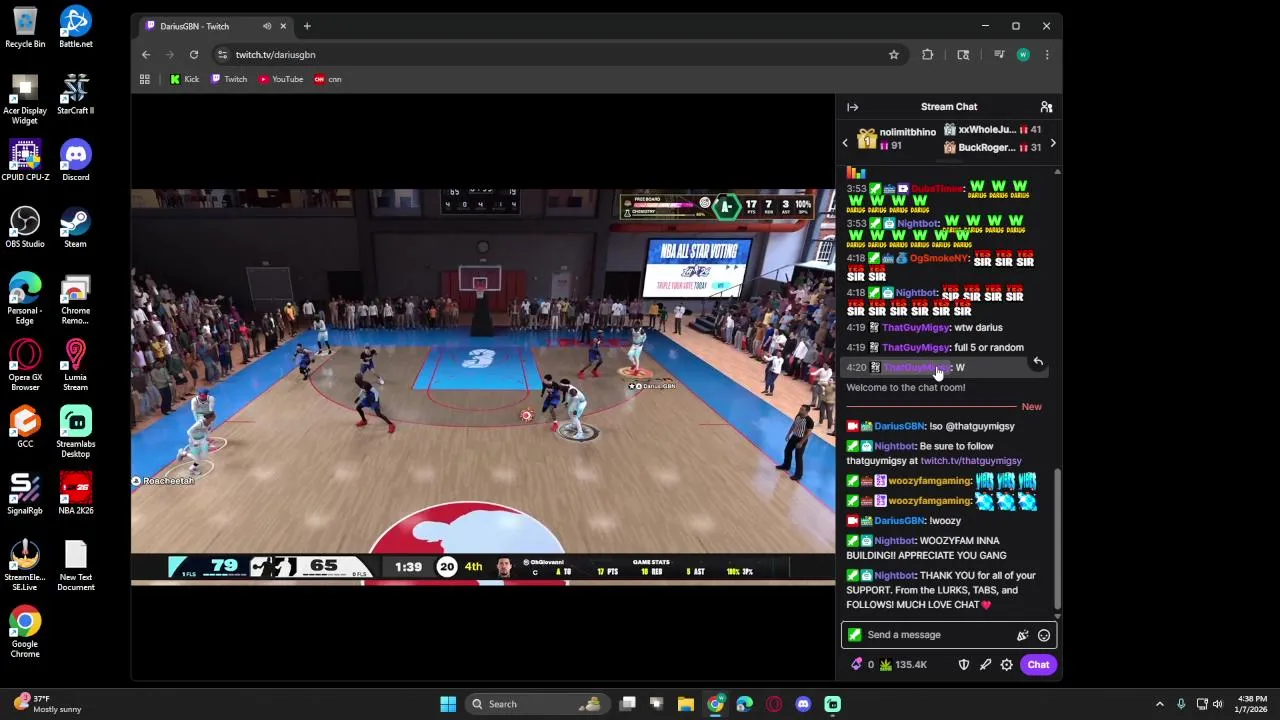Open File Explorer from taskbar
Image resolution: width=1280 pixels, height=720 pixels.
pos(686,704)
